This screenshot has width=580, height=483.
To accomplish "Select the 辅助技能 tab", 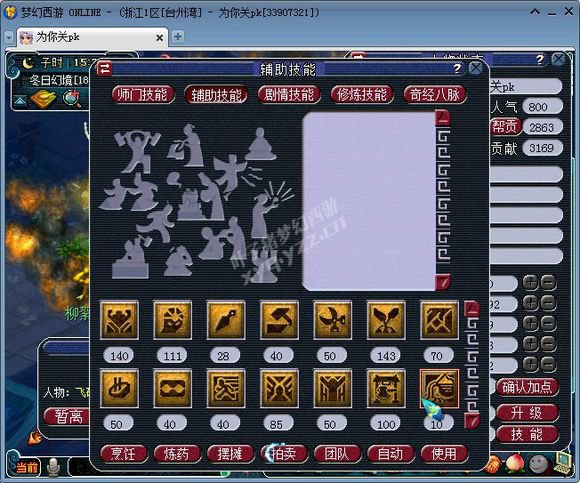I will tap(216, 95).
